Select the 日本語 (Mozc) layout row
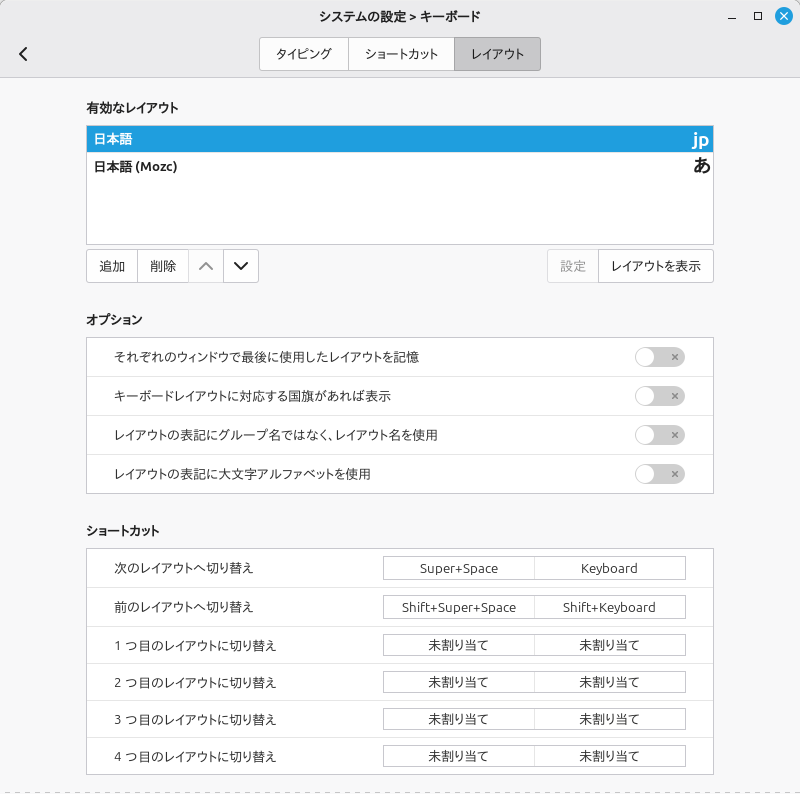Screen dimensions: 800x794 point(399,167)
